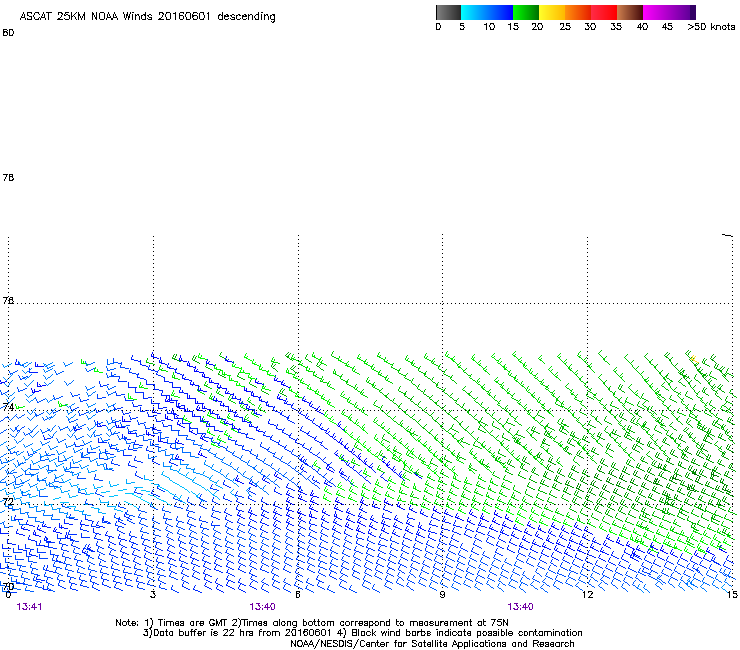Click the latitude label '80' on the left axis

coord(8,33)
